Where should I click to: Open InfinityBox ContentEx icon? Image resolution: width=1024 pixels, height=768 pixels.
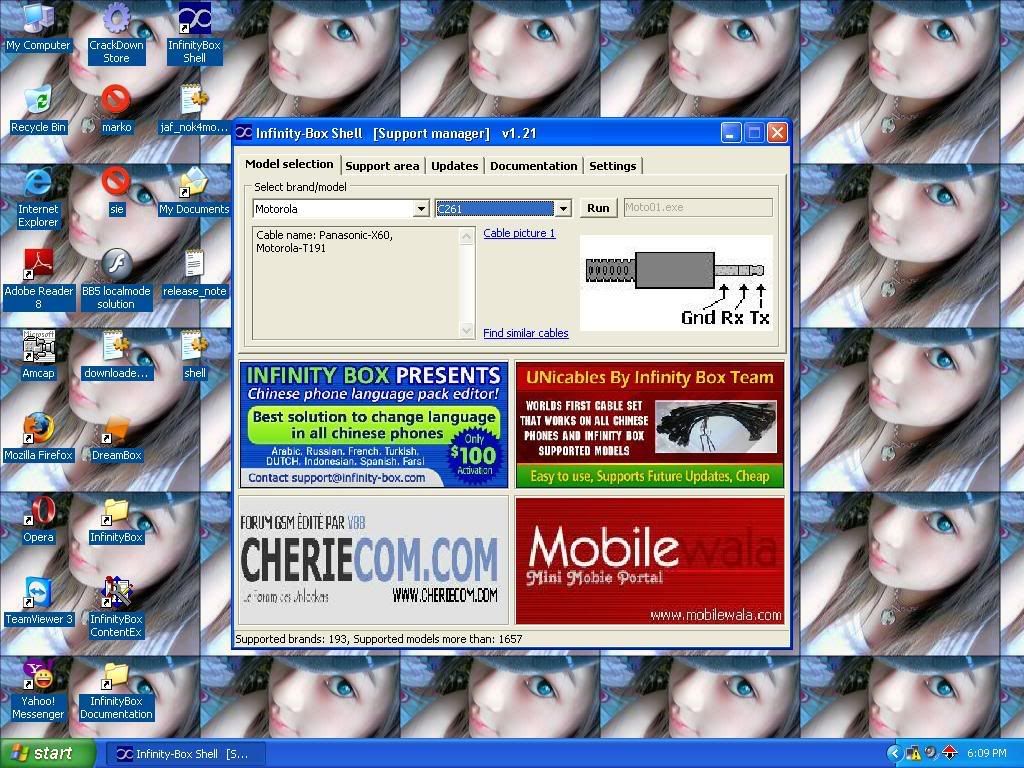click(116, 607)
